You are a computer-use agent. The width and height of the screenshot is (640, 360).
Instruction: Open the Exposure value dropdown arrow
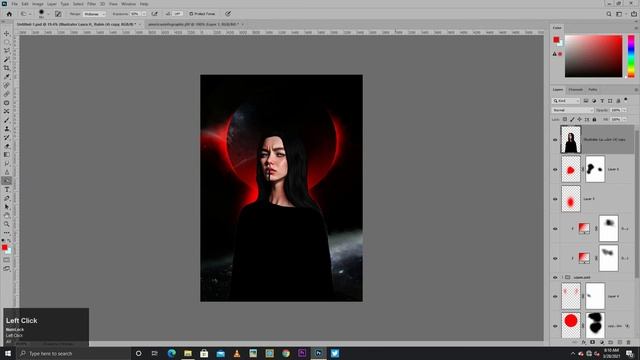[x=144, y=14]
